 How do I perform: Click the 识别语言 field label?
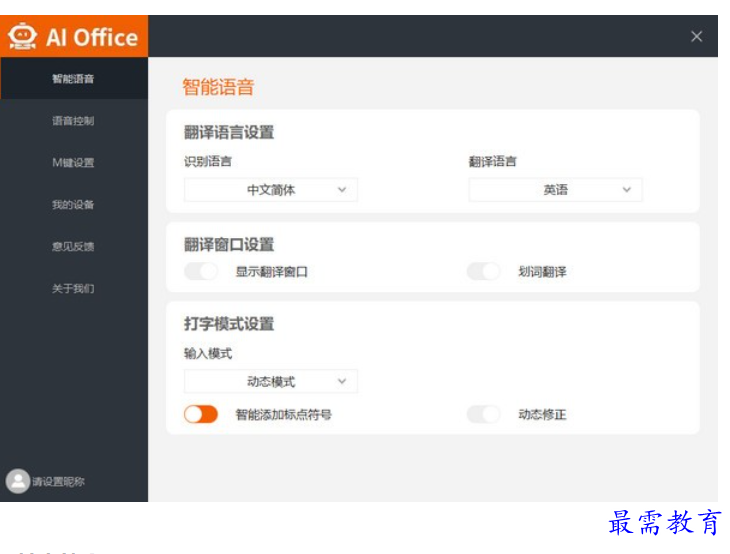[x=208, y=162]
